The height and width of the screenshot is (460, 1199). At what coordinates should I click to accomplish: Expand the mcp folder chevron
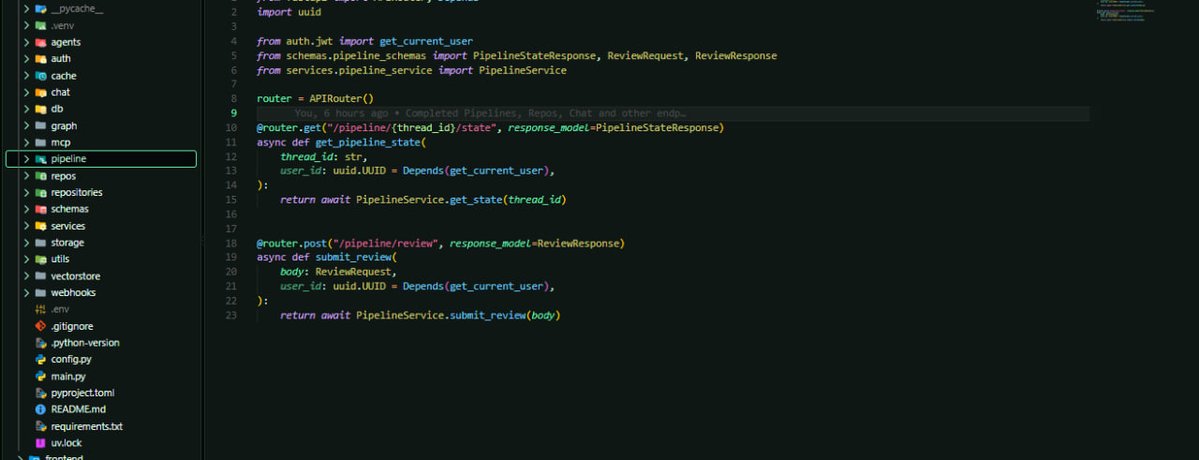tap(27, 143)
